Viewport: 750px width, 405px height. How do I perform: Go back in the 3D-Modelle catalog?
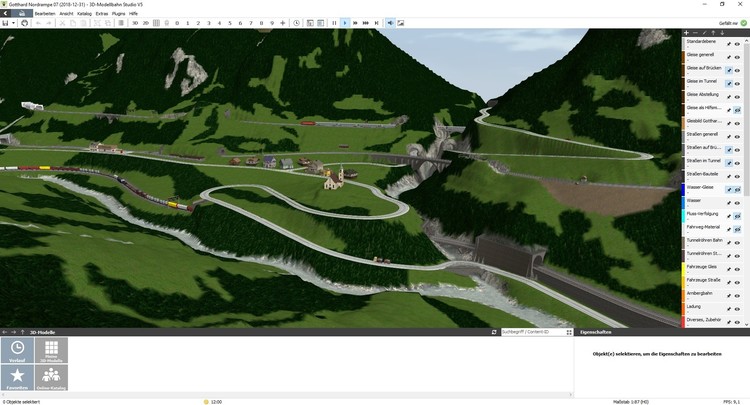tap(5, 332)
